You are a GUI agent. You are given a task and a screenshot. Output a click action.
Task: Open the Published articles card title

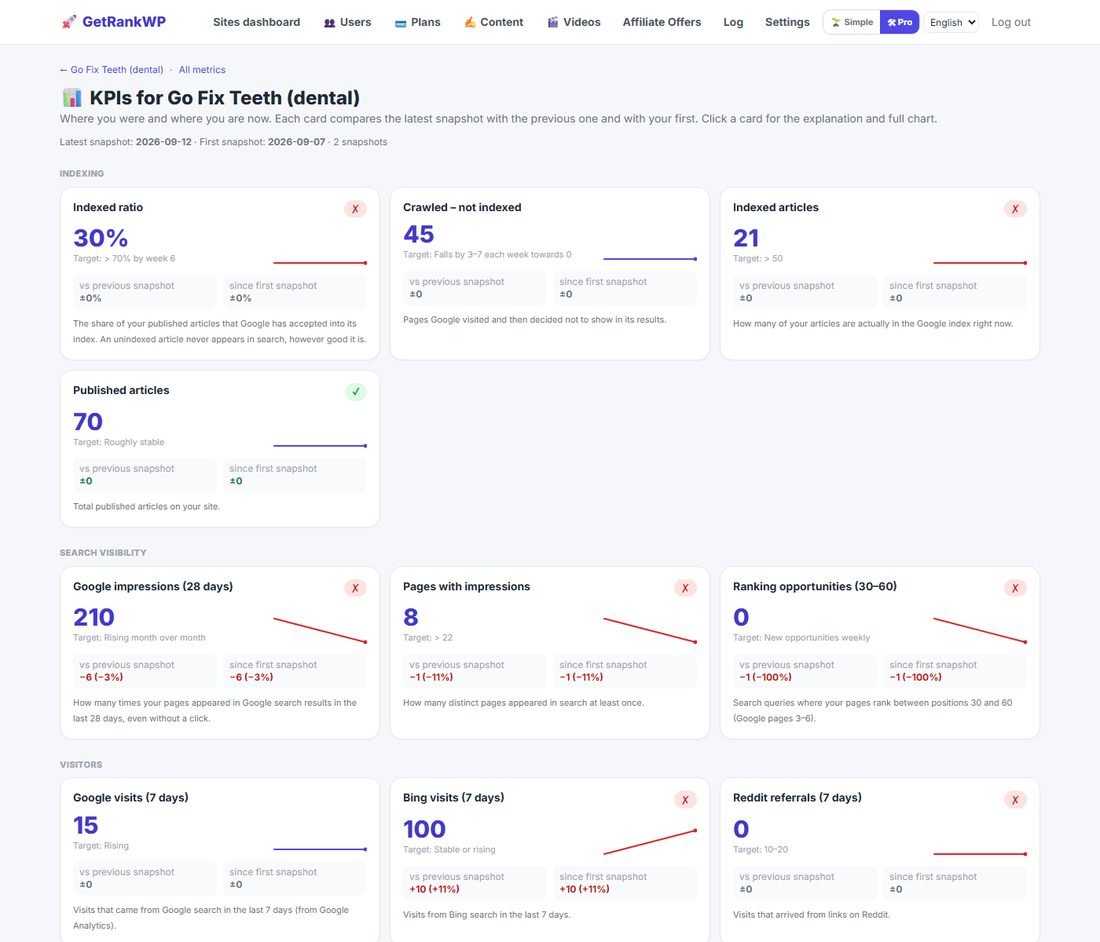pos(121,391)
